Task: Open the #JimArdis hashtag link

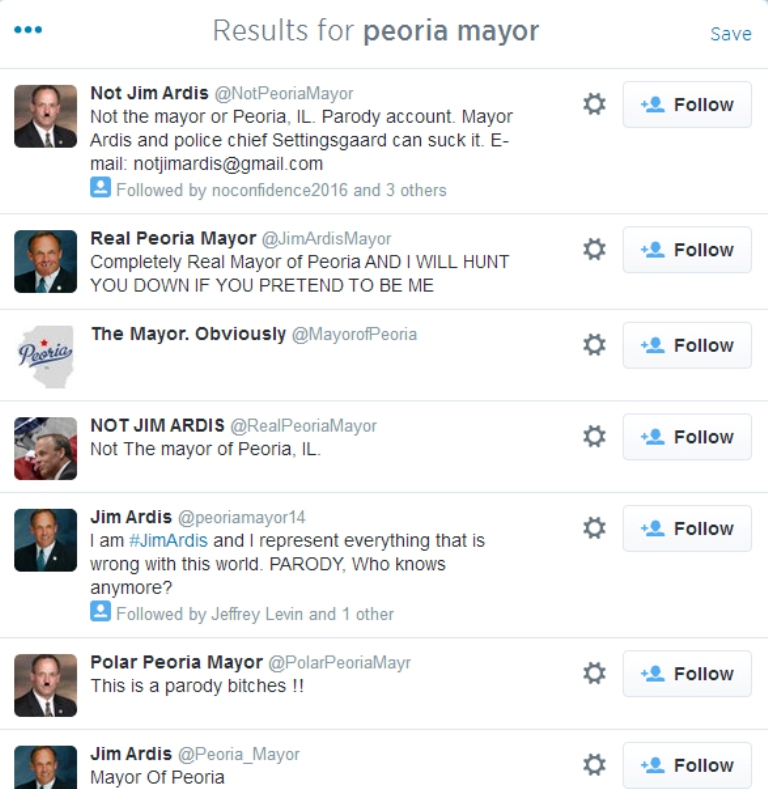Action: [x=168, y=541]
